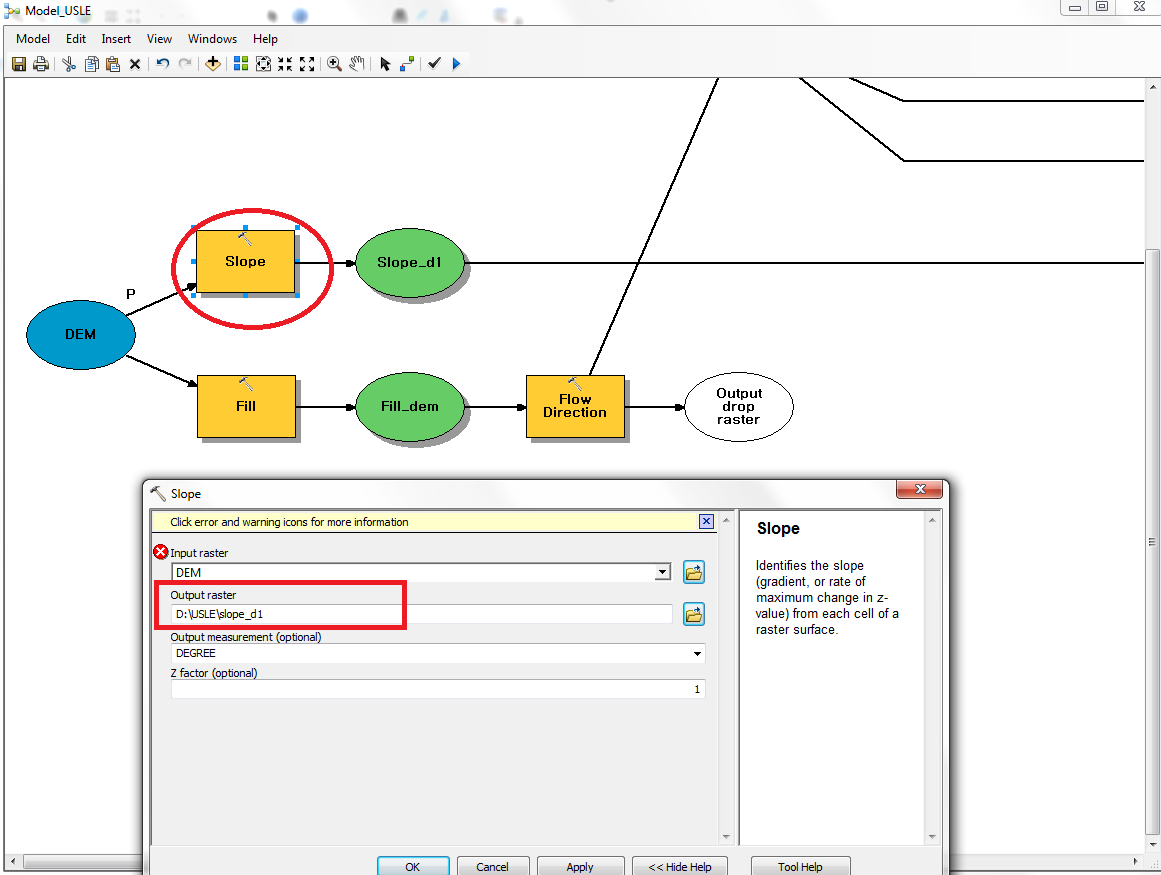Add data or tool to model
This screenshot has height=875, width=1161.
click(x=213, y=64)
